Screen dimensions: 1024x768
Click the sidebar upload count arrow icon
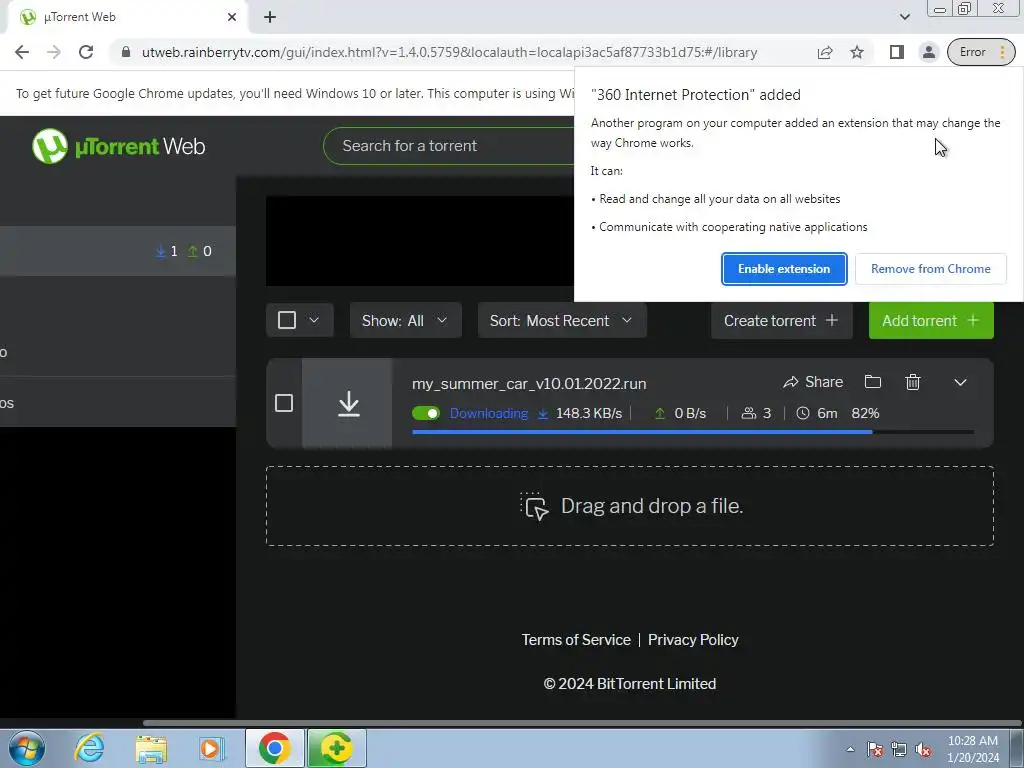pyautogui.click(x=193, y=251)
